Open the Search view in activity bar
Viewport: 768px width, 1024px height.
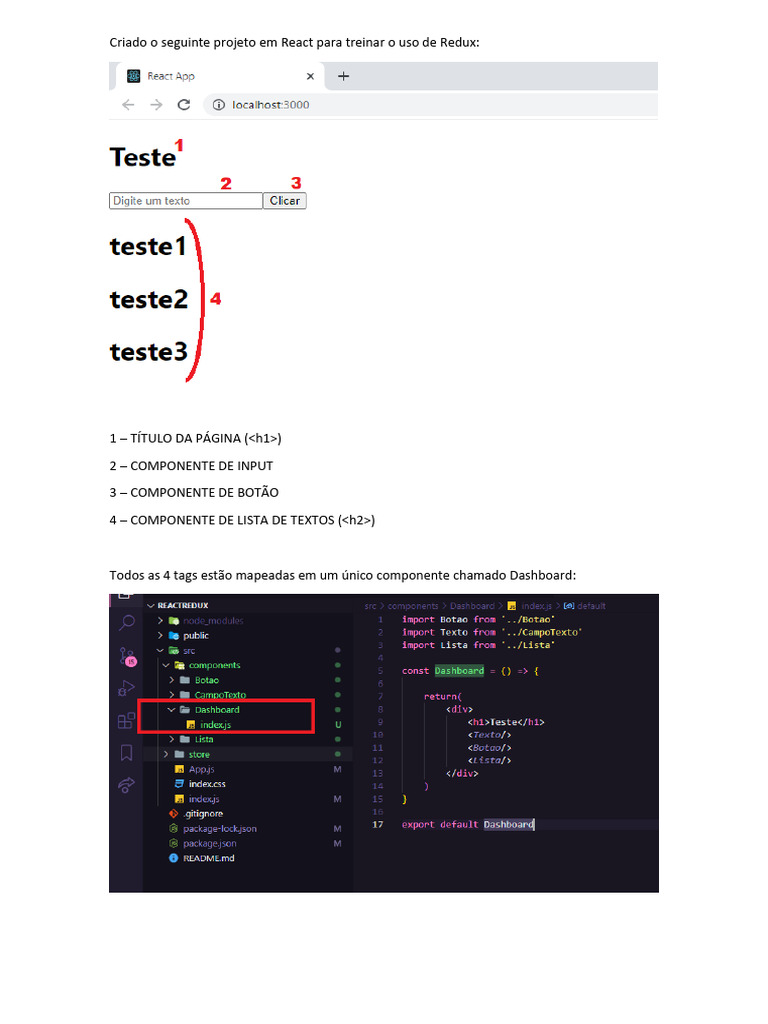(127, 622)
